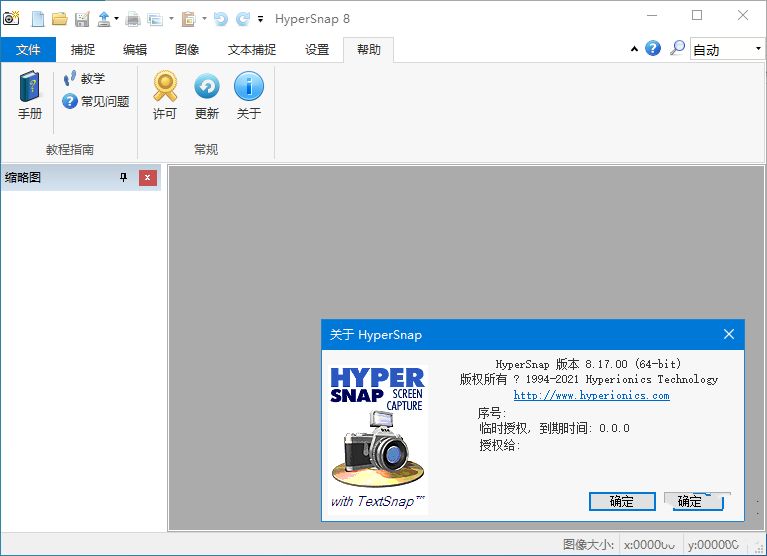
Task: Open the 文件 file menu
Action: (28, 50)
